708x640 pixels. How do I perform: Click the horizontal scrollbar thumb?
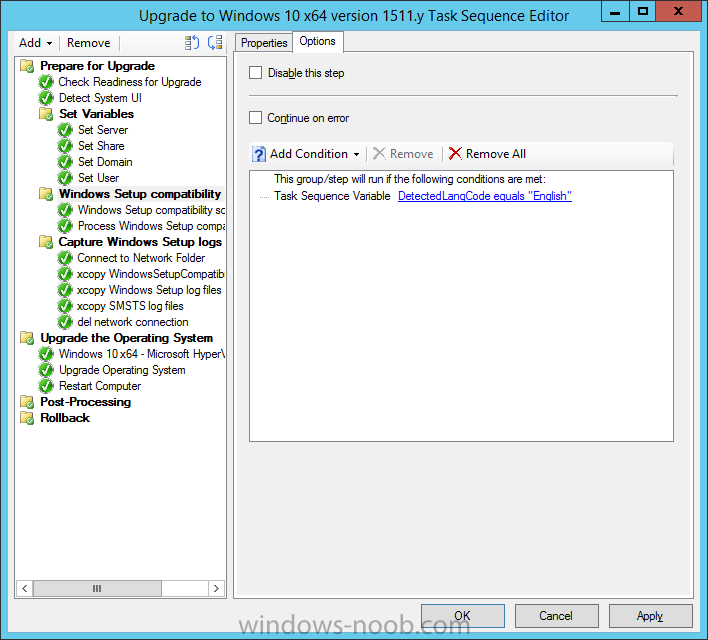[97, 589]
